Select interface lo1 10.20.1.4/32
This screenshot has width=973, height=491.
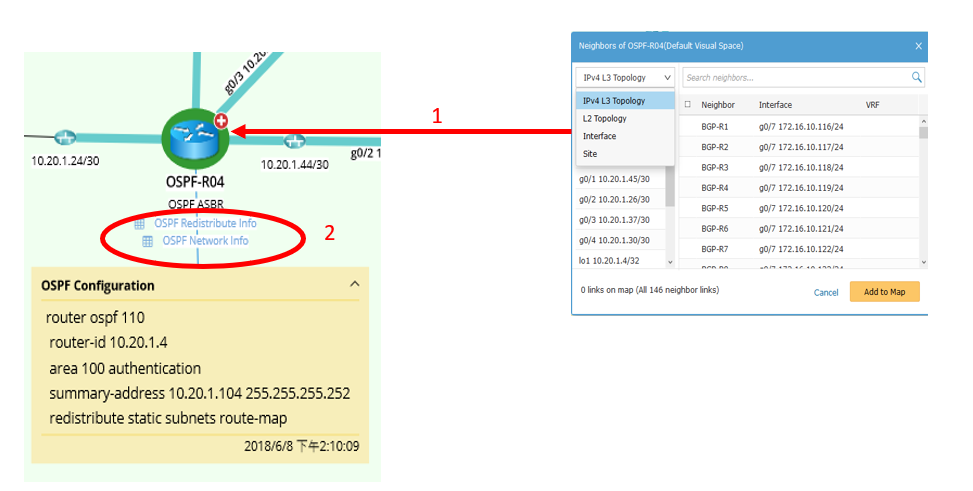click(609, 261)
